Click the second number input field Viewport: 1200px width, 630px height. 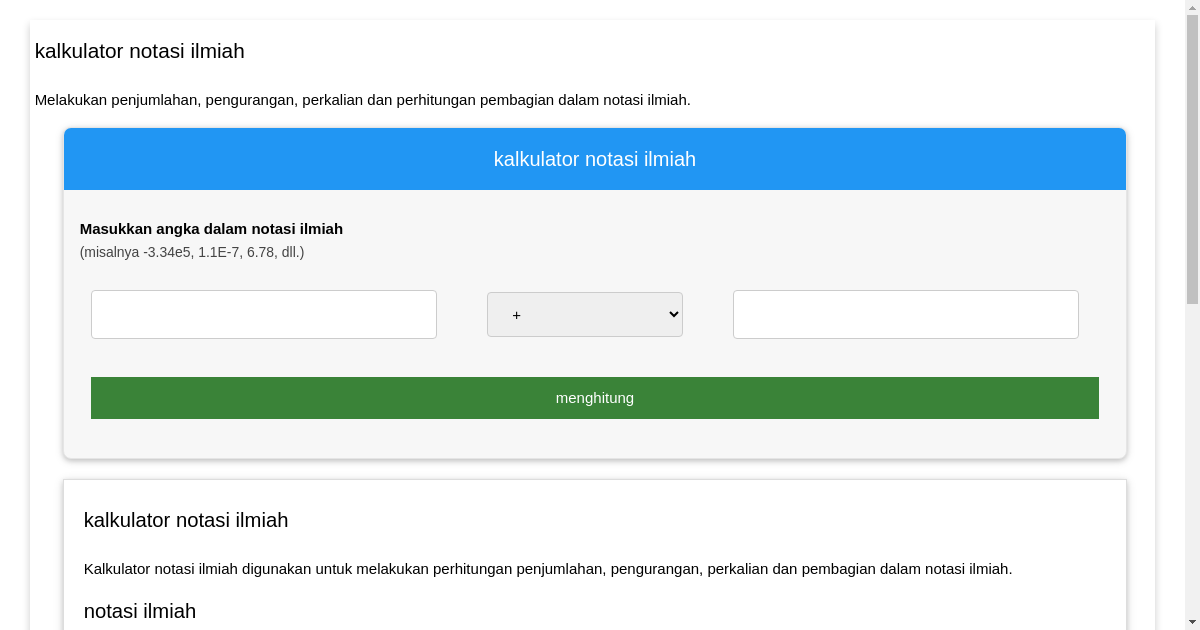[x=905, y=314]
